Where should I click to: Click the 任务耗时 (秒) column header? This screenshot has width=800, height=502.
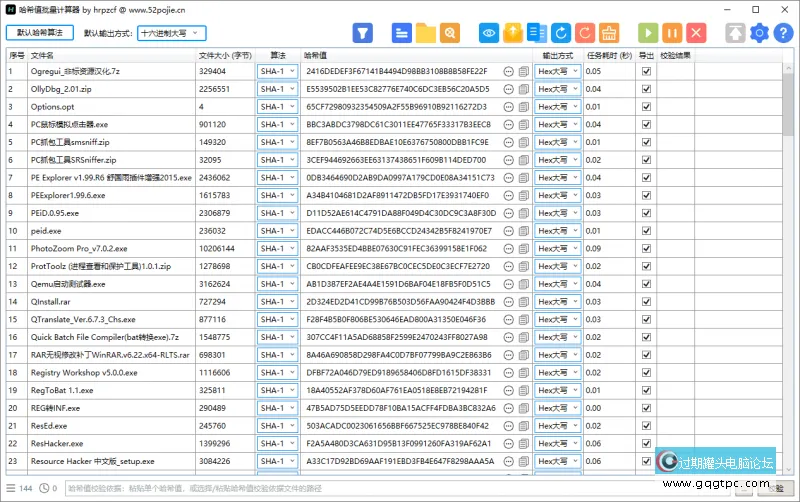tap(609, 55)
